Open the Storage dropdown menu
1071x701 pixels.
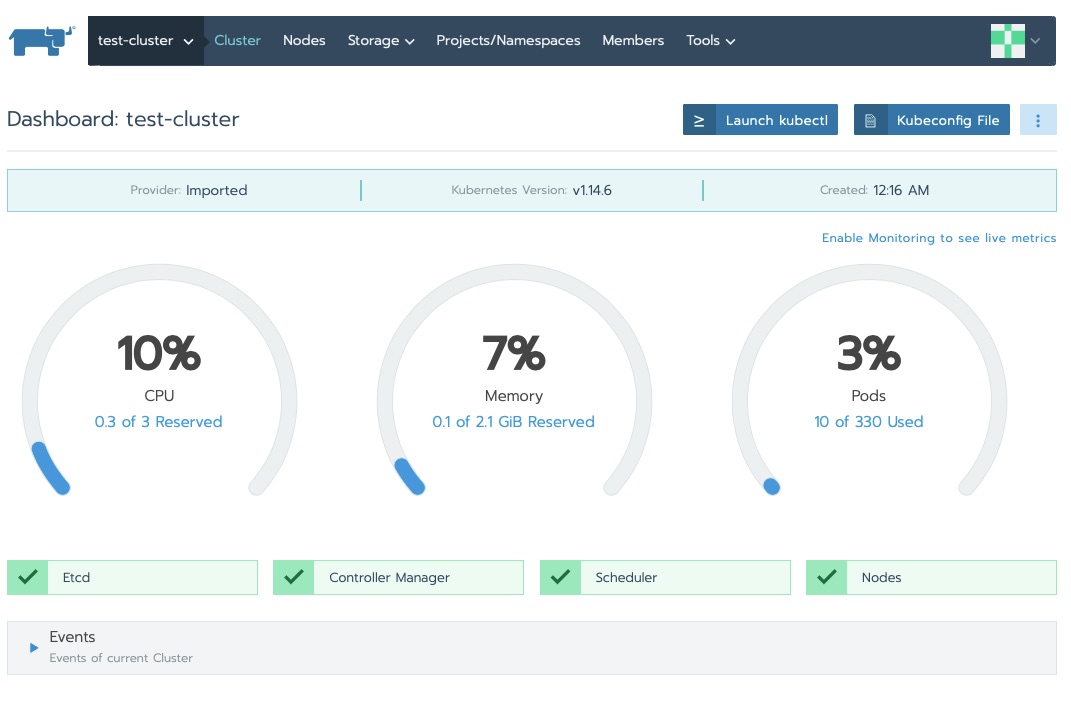tap(380, 41)
